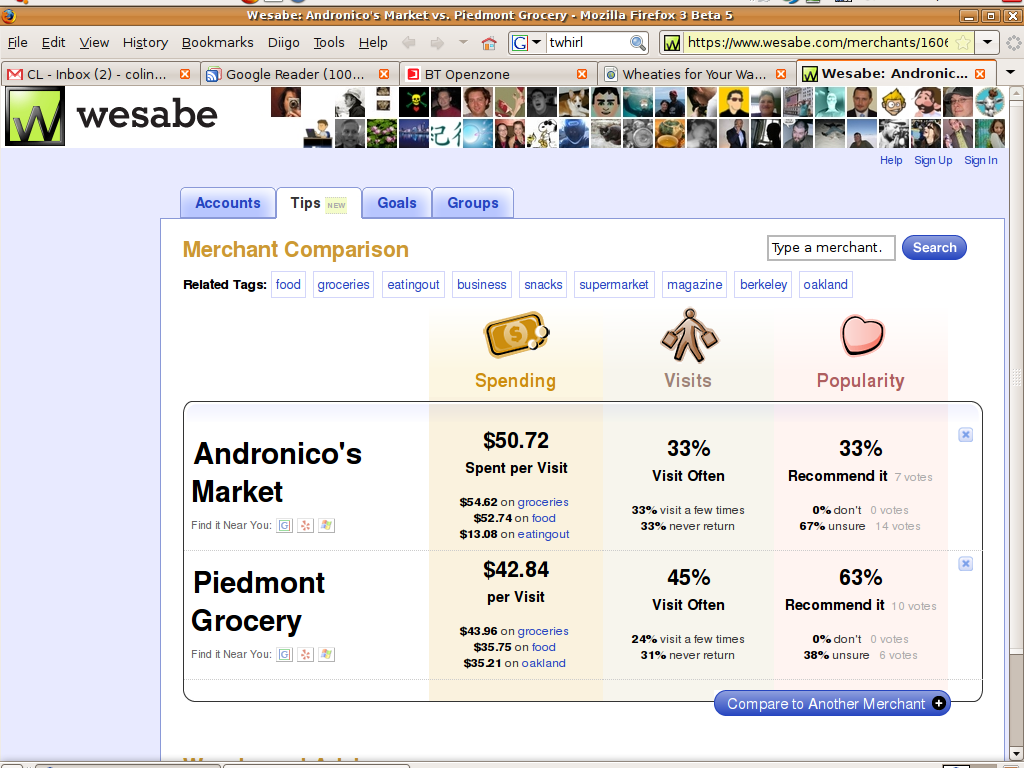The width and height of the screenshot is (1024, 768).
Task: Open Yelp lookup for Andronico's Market
Action: [306, 525]
